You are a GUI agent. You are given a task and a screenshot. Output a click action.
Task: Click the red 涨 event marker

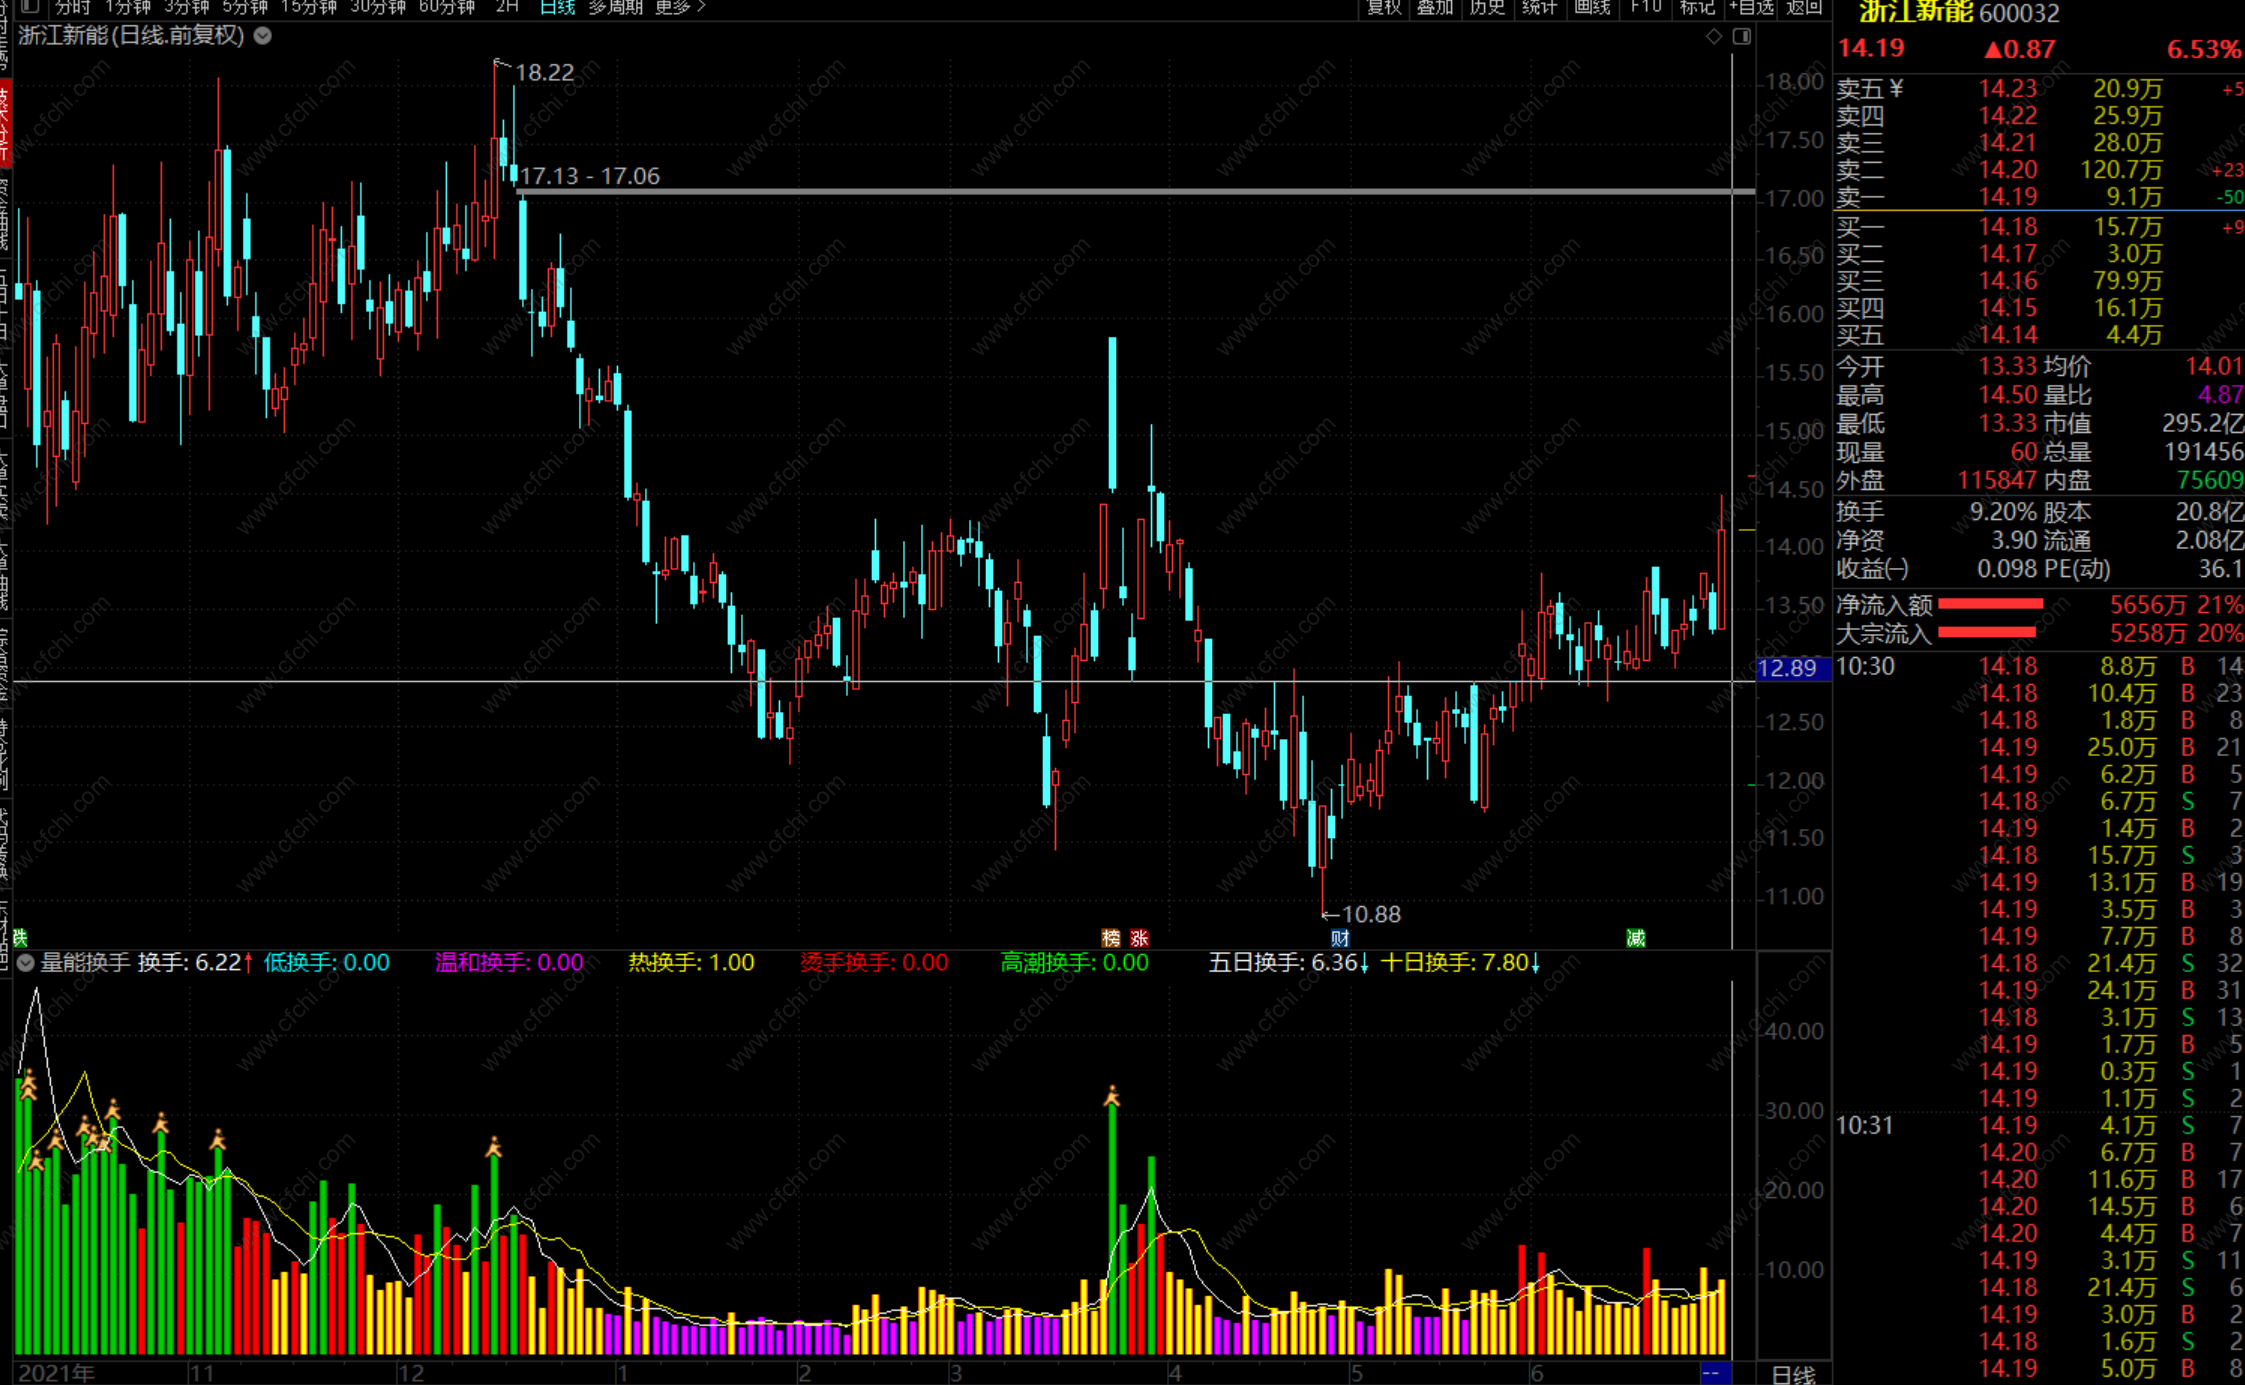pyautogui.click(x=1139, y=938)
